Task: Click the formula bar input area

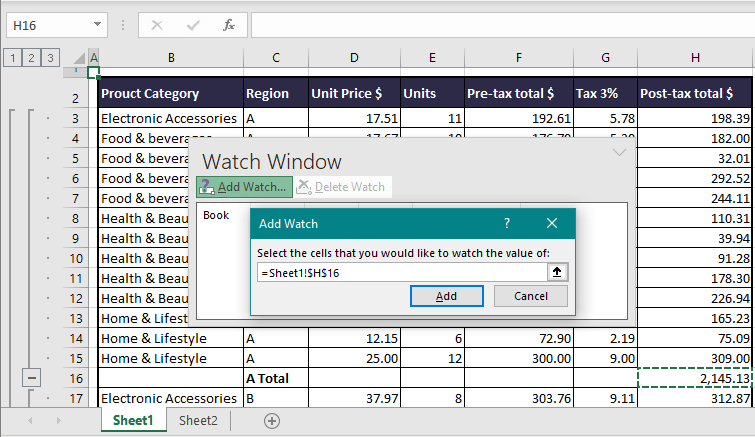Action: (x=503, y=25)
